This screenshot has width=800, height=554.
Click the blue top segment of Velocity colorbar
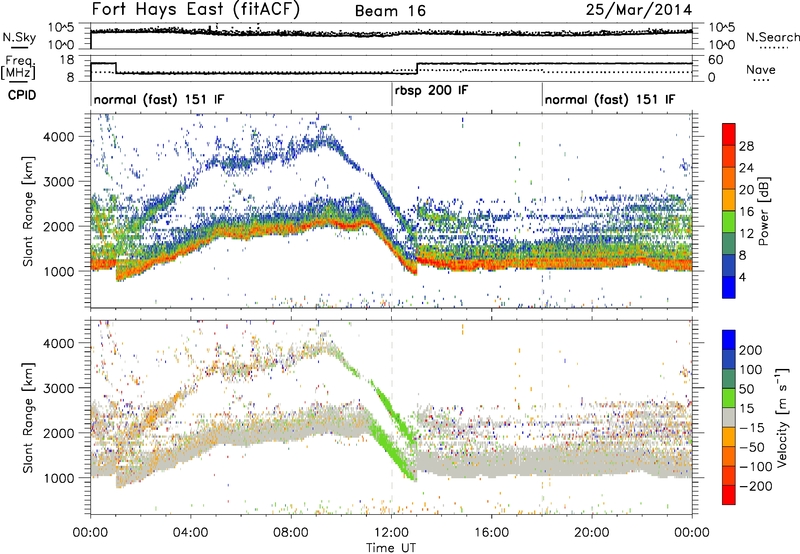click(729, 340)
